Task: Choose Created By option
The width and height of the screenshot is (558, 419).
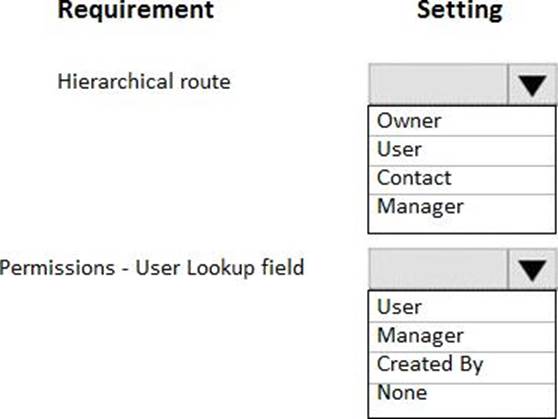Action: pyautogui.click(x=462, y=368)
